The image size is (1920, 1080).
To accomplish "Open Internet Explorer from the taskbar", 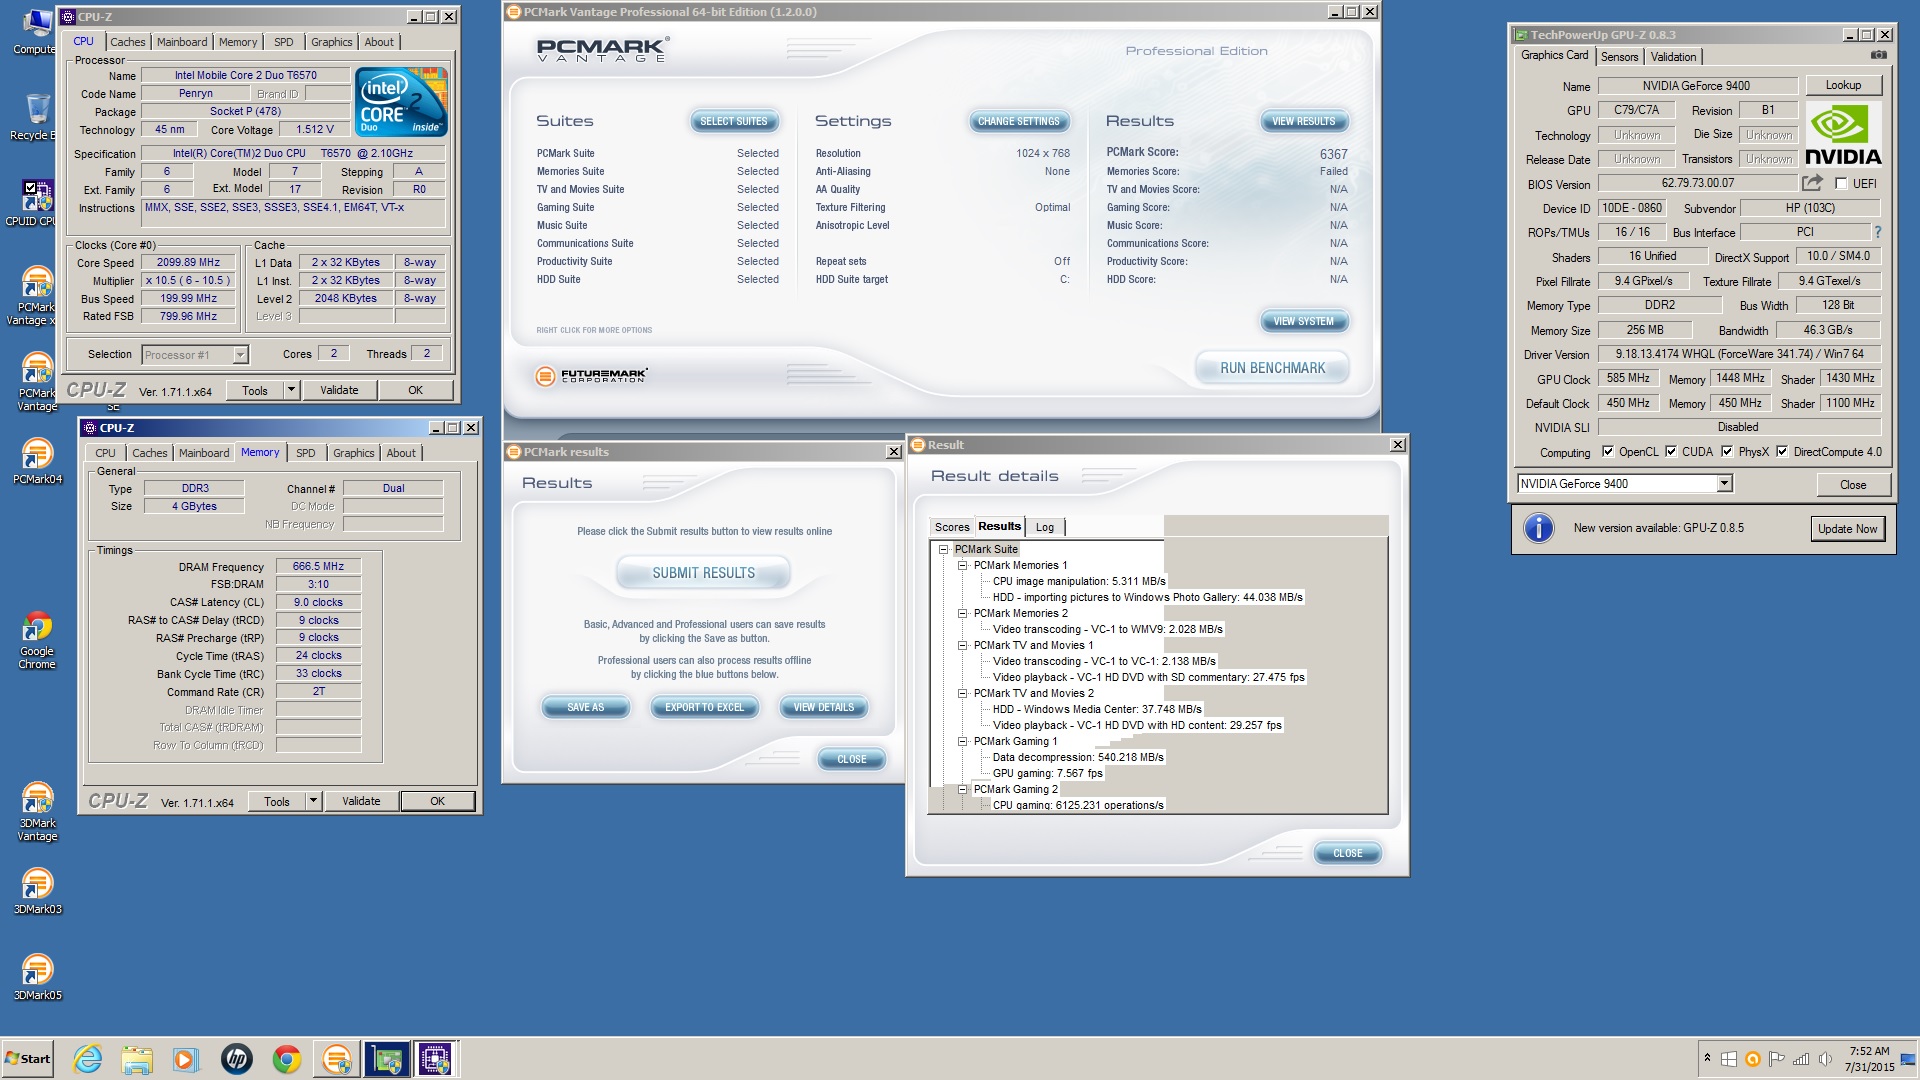I will [88, 1059].
